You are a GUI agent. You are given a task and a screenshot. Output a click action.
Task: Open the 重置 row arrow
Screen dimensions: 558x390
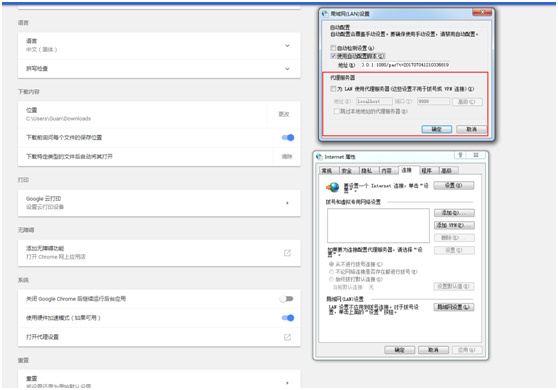tap(287, 383)
